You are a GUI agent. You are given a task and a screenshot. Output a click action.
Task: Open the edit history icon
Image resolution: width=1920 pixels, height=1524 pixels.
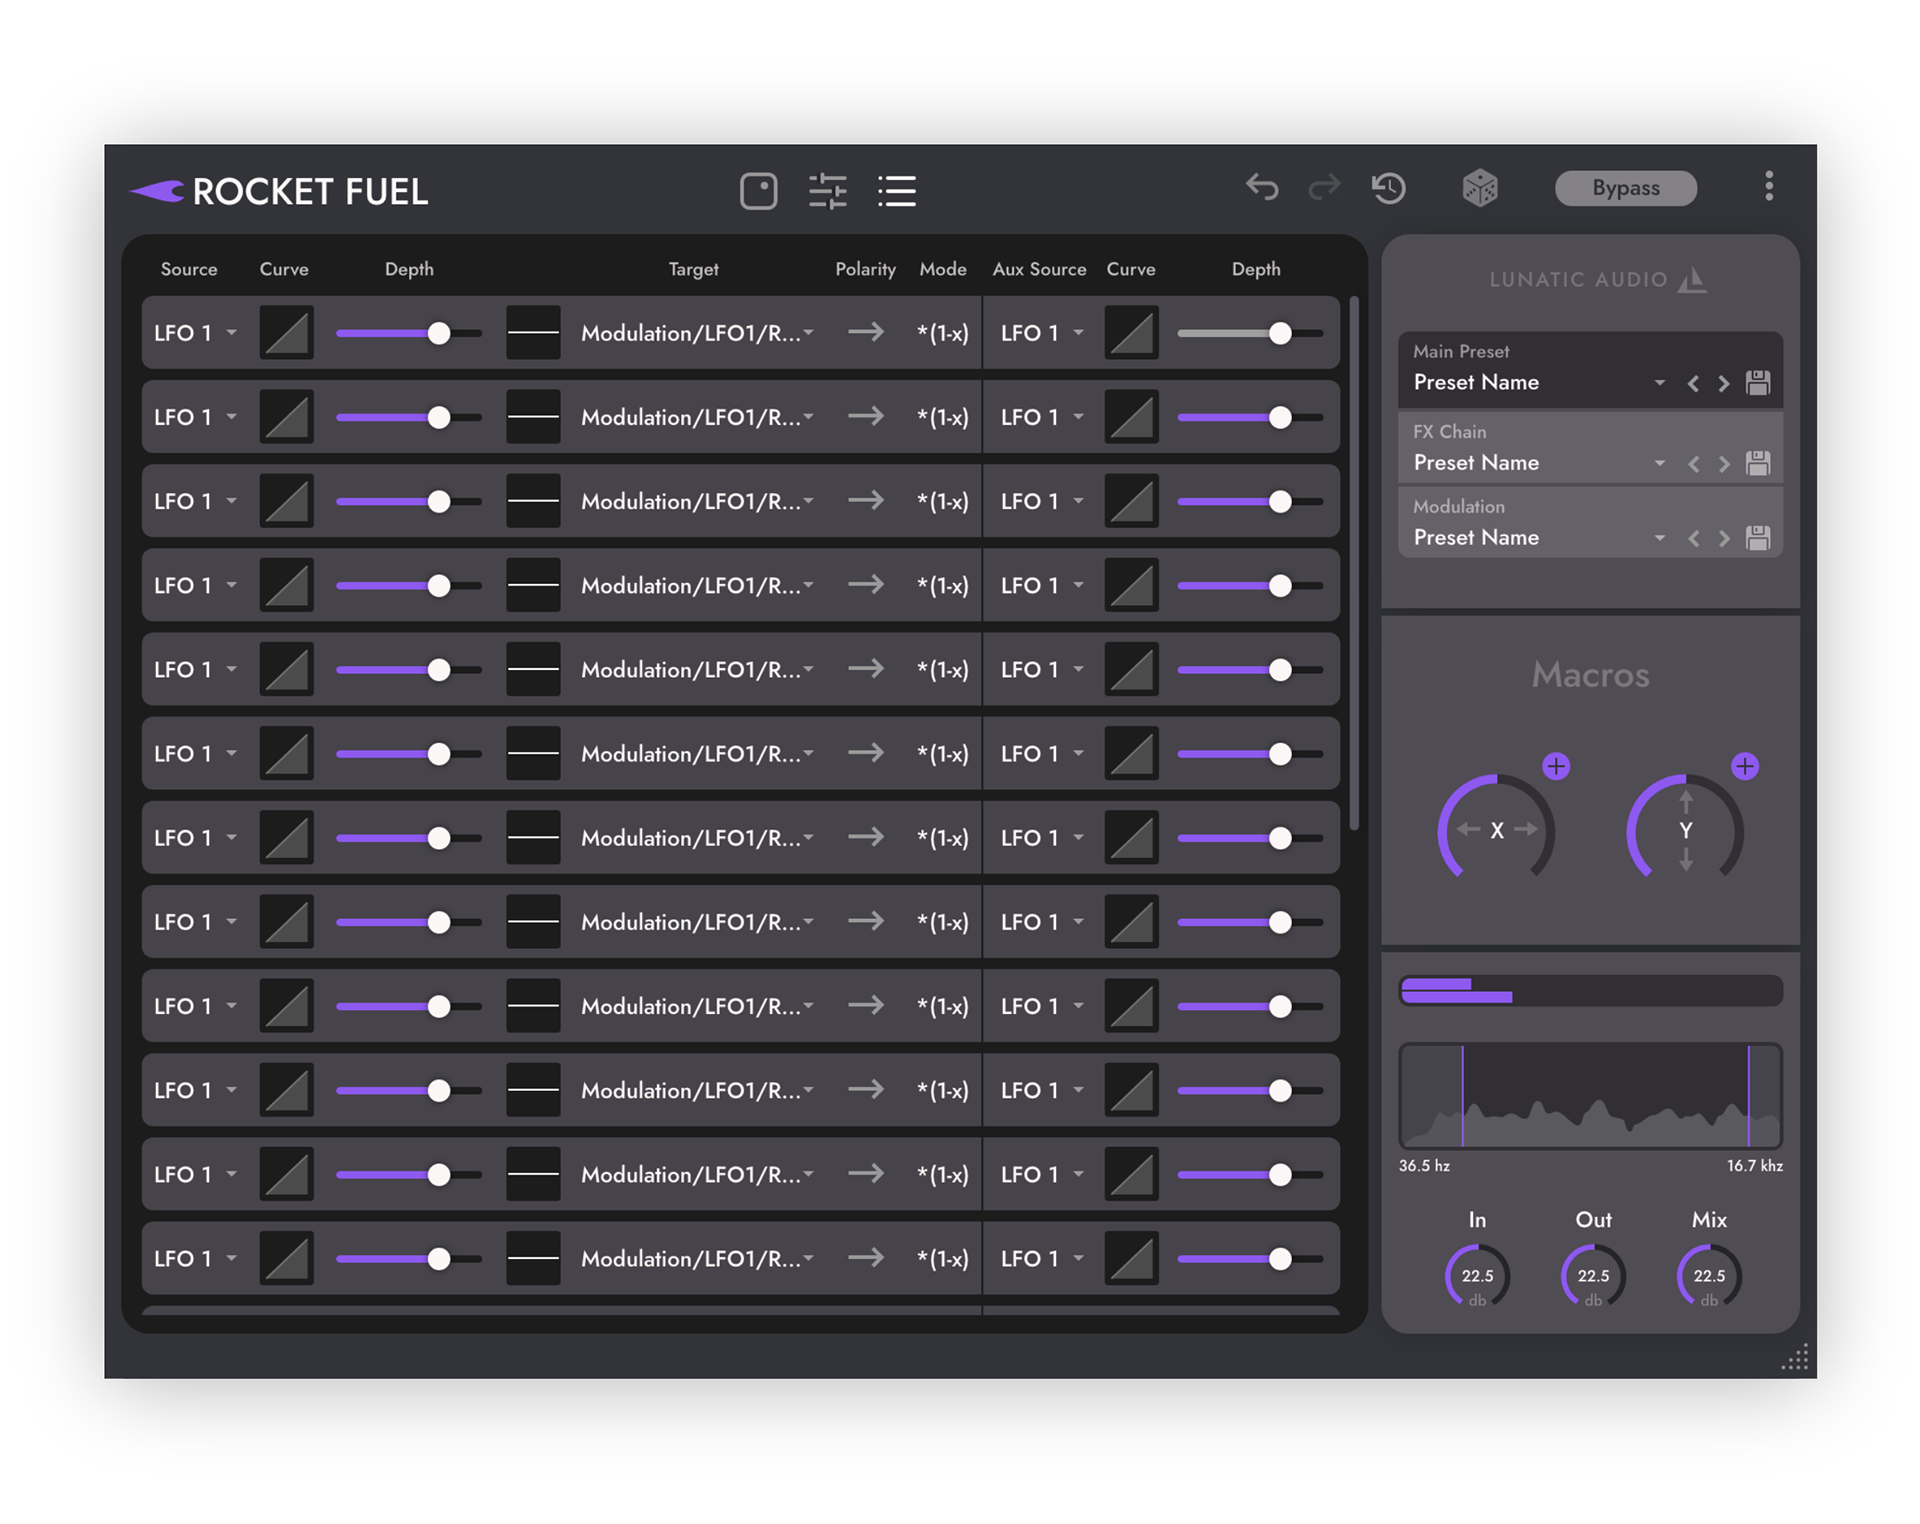coord(1388,188)
